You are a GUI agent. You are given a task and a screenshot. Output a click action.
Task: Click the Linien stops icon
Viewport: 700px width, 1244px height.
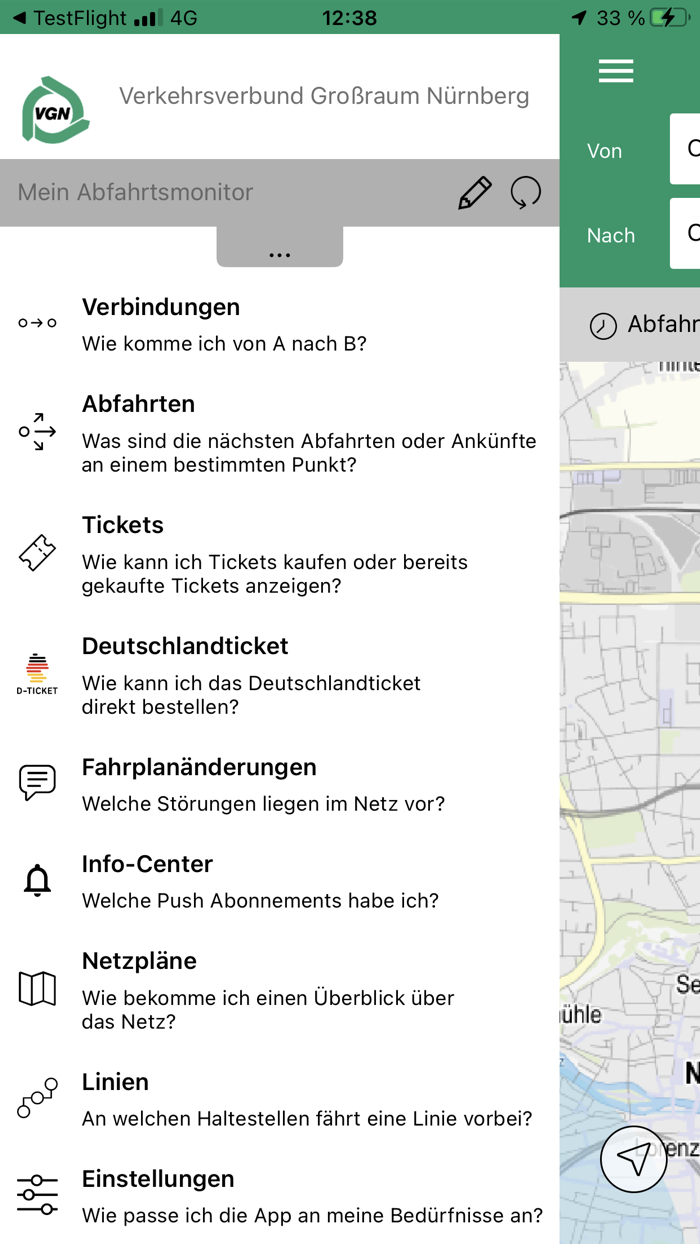pos(36,1098)
